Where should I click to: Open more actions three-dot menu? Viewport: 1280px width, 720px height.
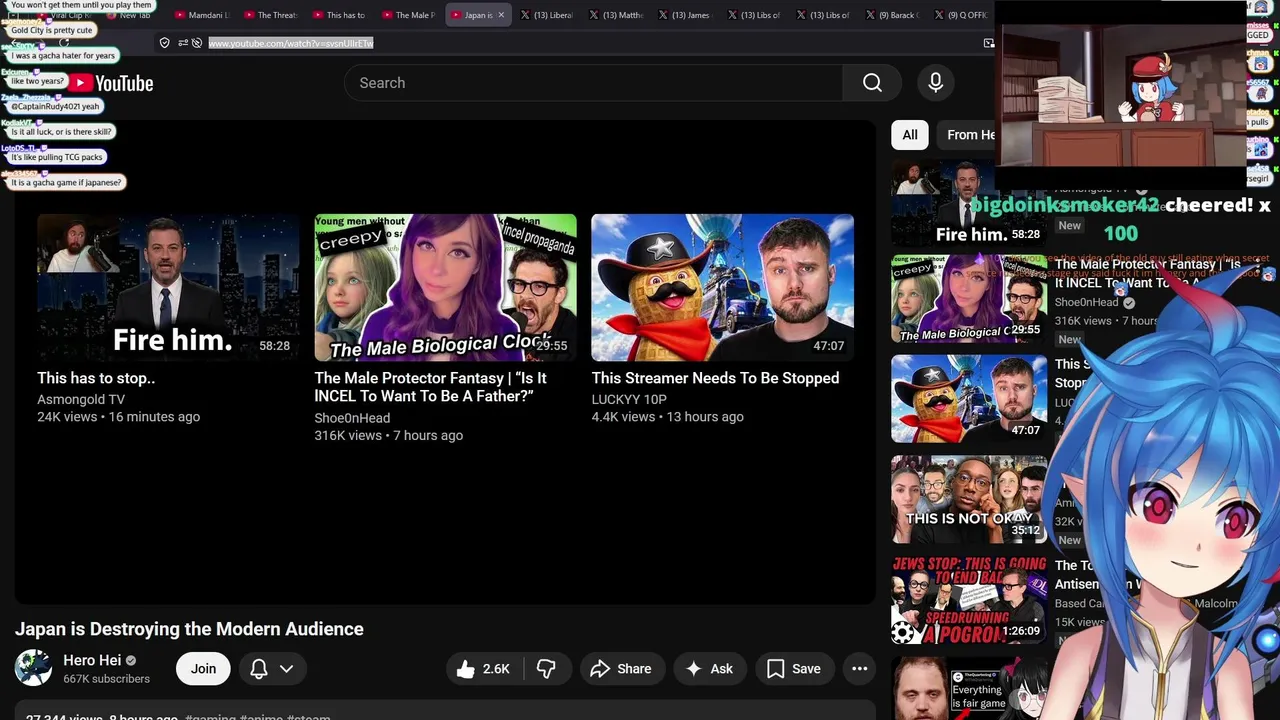tap(860, 669)
